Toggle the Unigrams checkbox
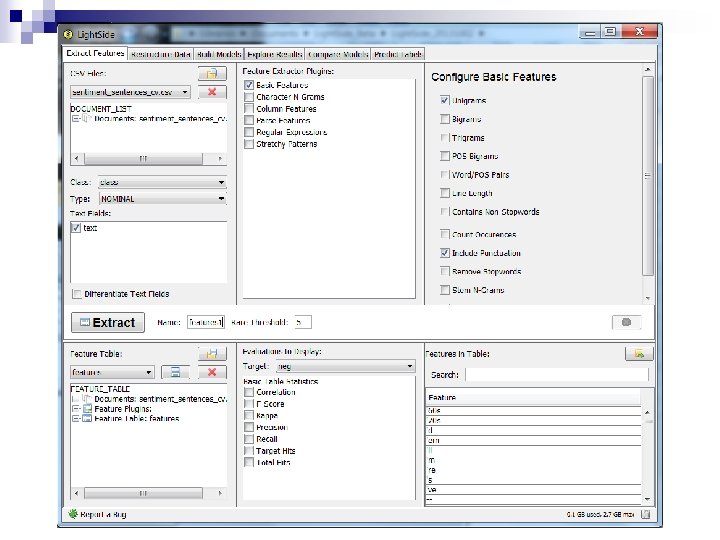 tap(444, 101)
